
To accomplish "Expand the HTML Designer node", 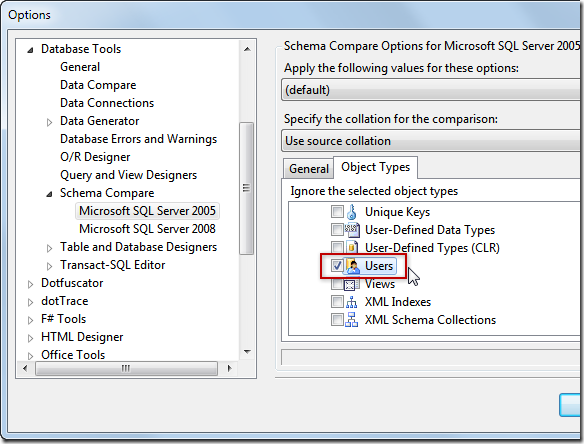I will pyautogui.click(x=31, y=338).
